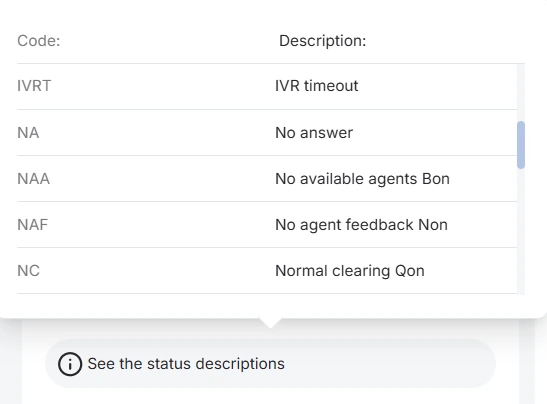547x404 pixels.
Task: Open the See the status descriptions button
Action: (x=270, y=364)
